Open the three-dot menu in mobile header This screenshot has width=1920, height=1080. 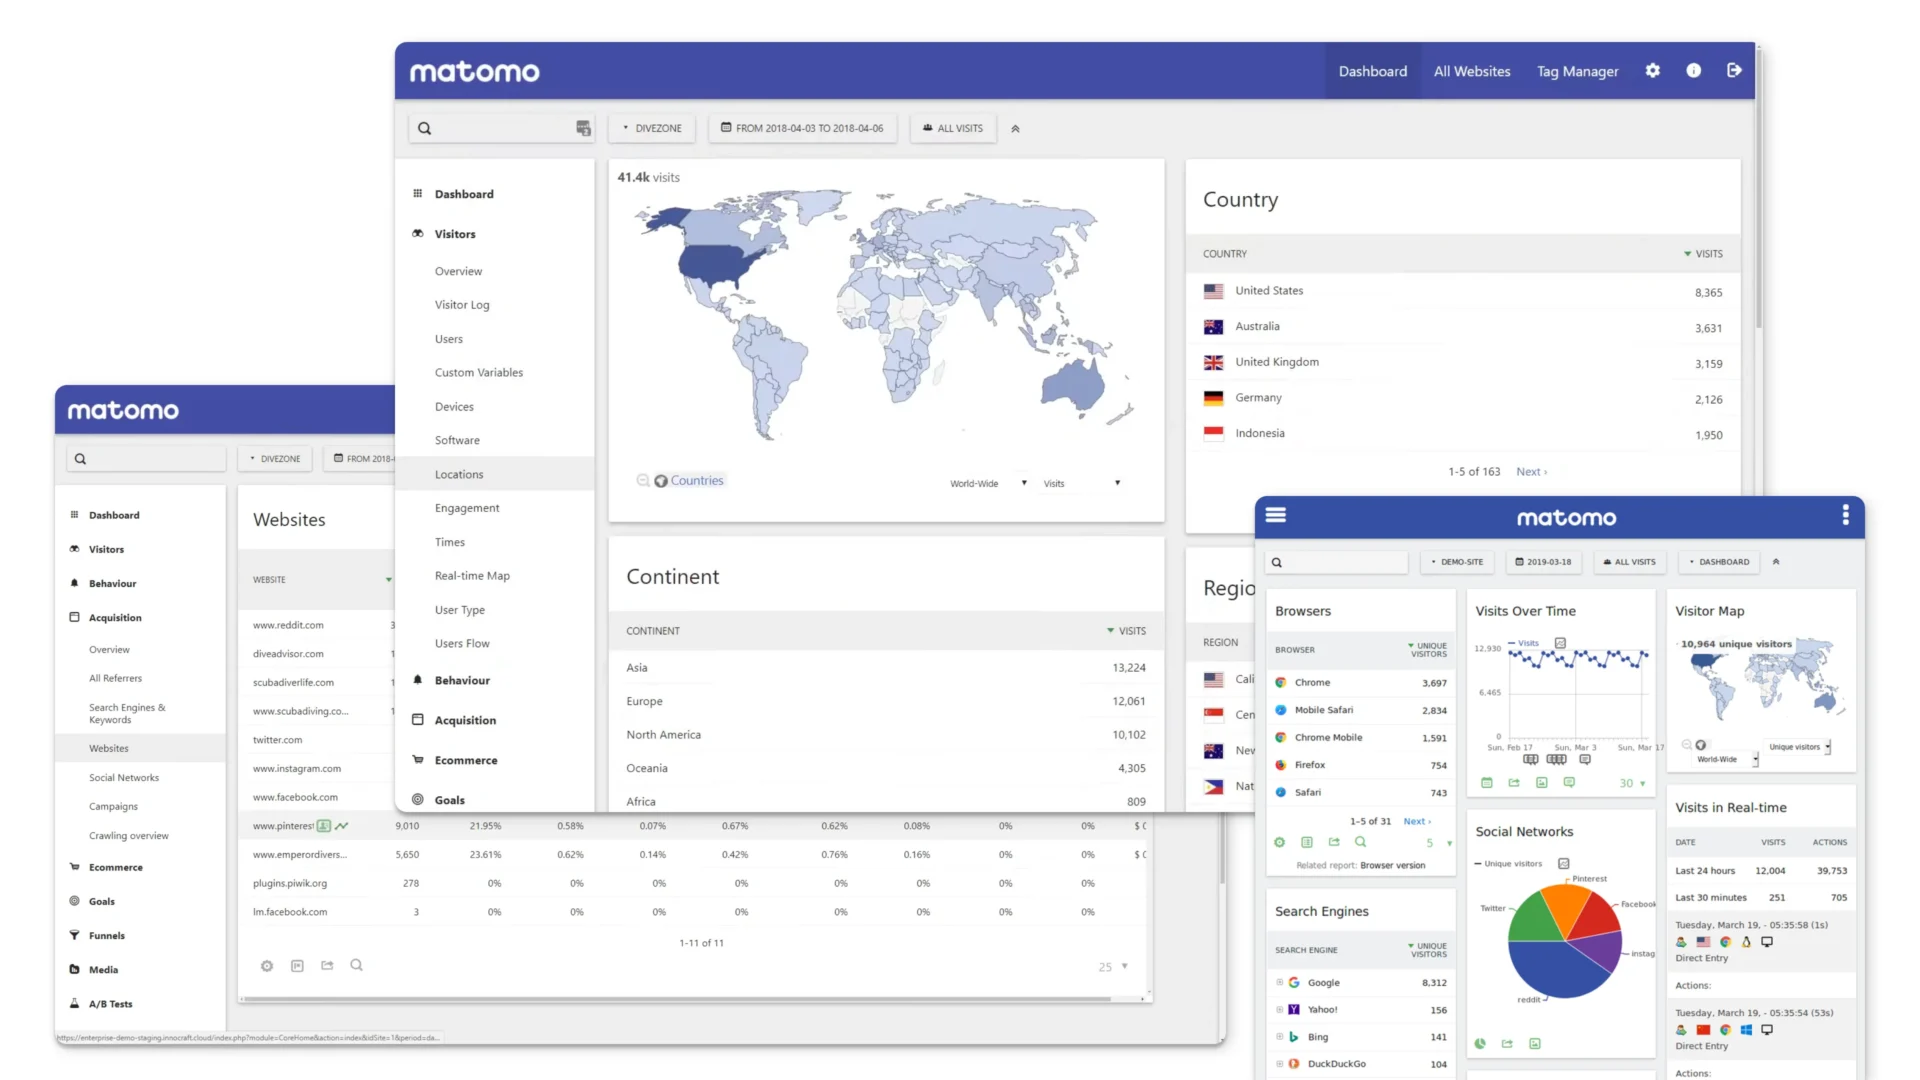coord(1845,515)
